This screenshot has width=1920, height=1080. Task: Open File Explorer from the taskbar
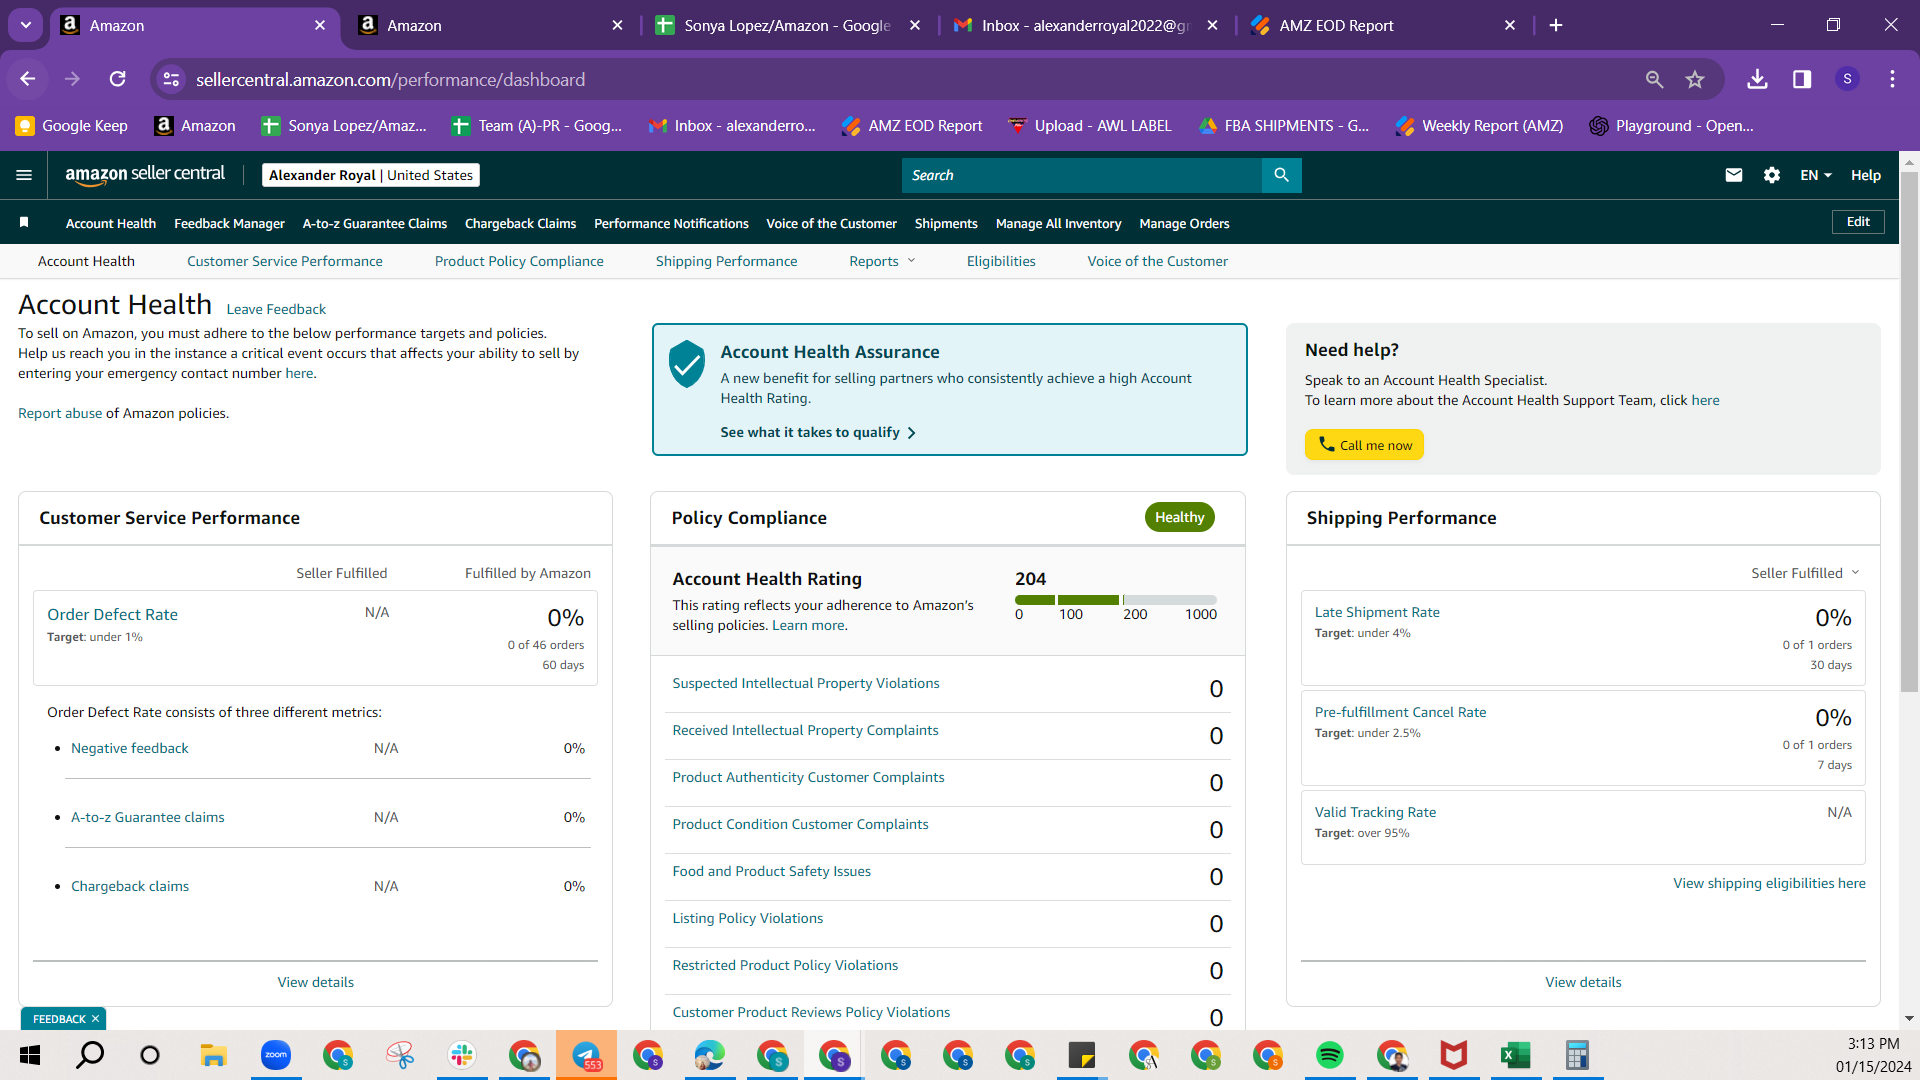pos(214,1055)
